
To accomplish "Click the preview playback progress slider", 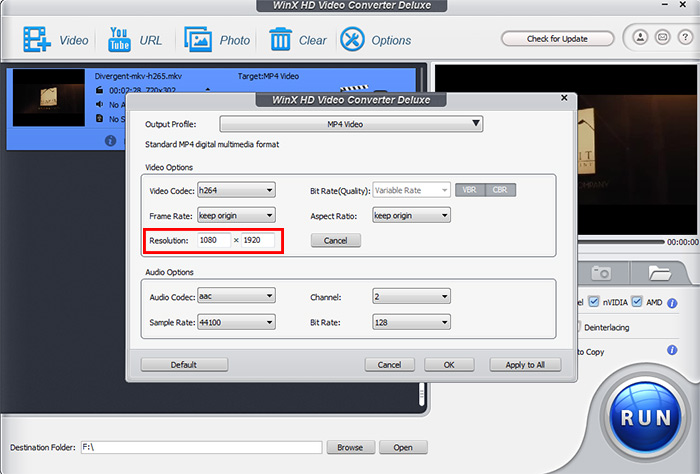I will (621, 242).
